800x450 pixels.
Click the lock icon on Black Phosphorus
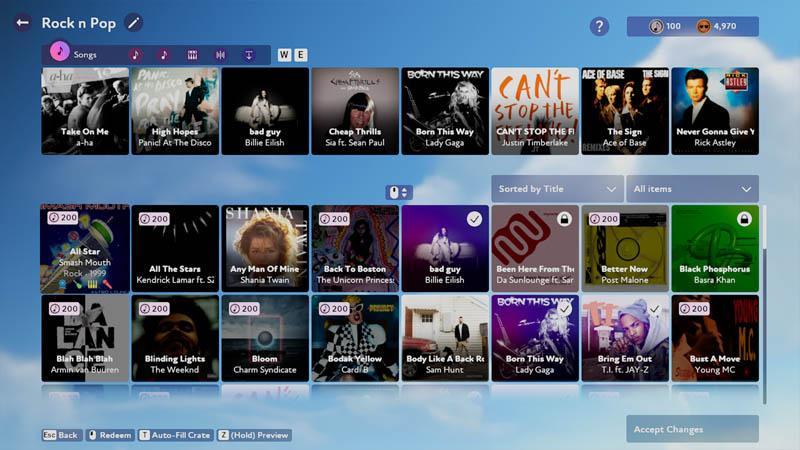744,219
